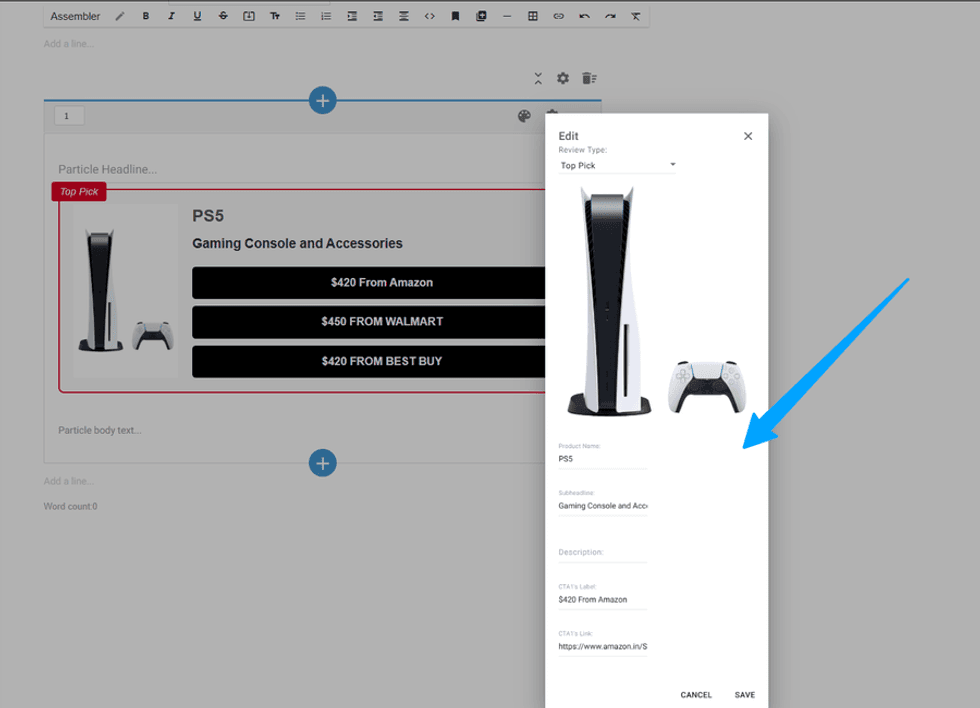Click the CTA1's Label field
Image resolution: width=980 pixels, height=708 pixels.
[x=602, y=599]
